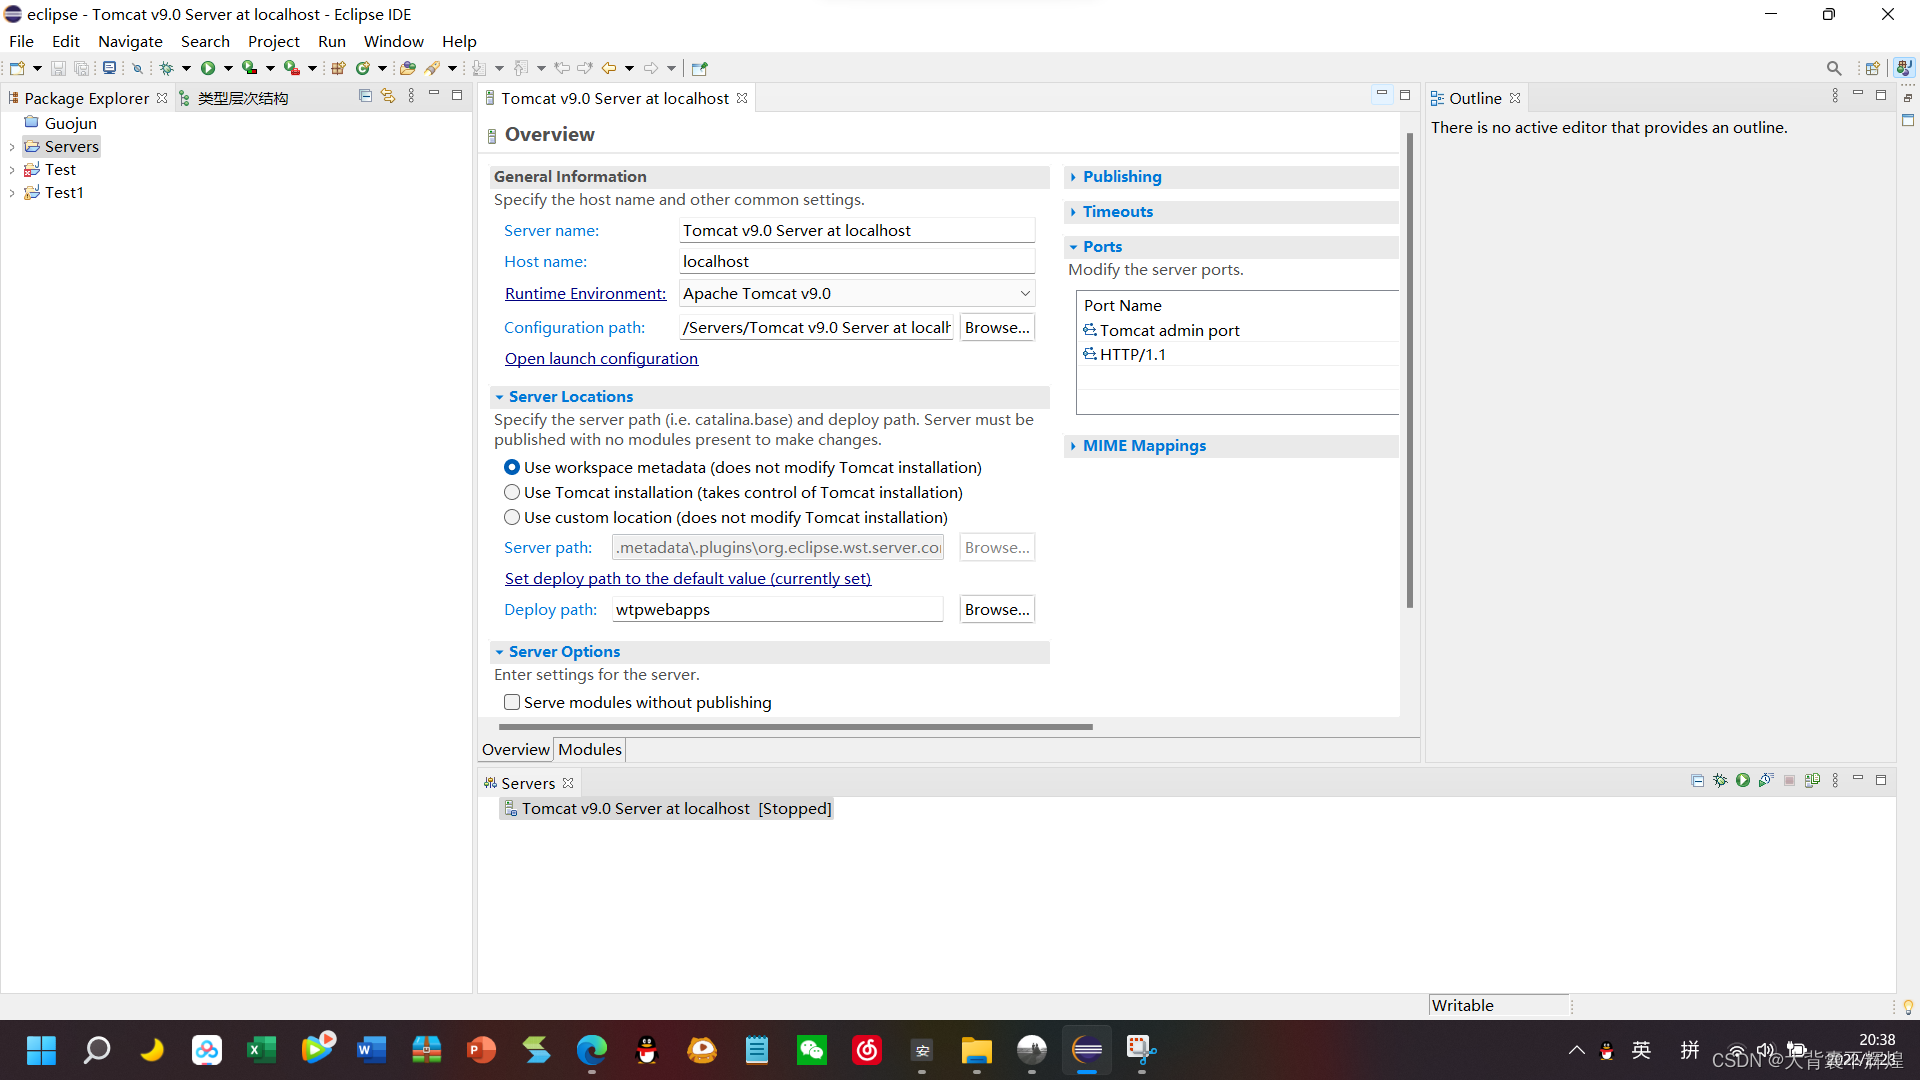The width and height of the screenshot is (1920, 1080).
Task: Click Open launch configuration link
Action: pos(601,358)
